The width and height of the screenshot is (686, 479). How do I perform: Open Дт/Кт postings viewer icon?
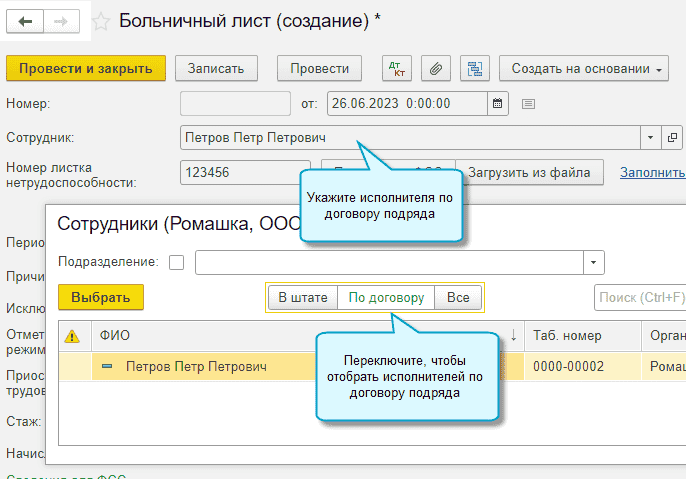[397, 68]
